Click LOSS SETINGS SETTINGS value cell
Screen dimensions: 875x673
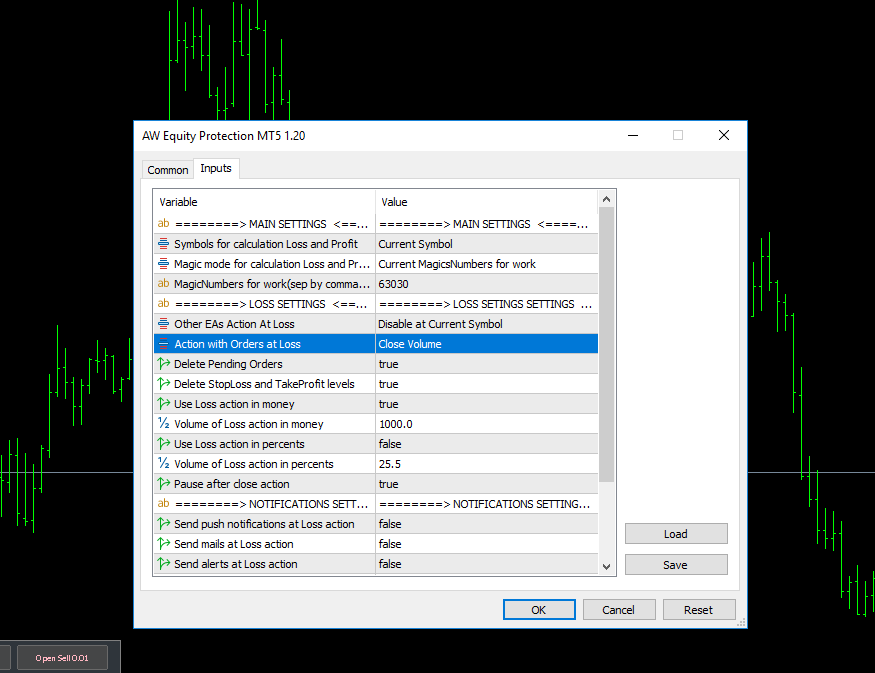(x=487, y=304)
